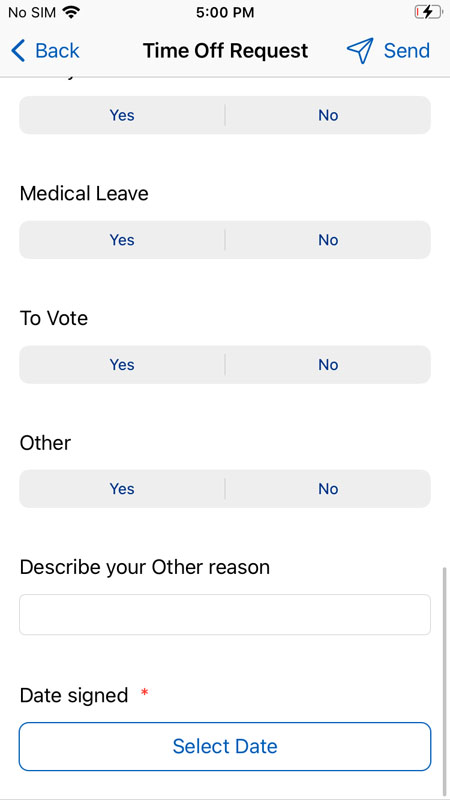The height and width of the screenshot is (800, 450).
Task: Set the Other option to Yes
Action: pyautogui.click(x=122, y=489)
